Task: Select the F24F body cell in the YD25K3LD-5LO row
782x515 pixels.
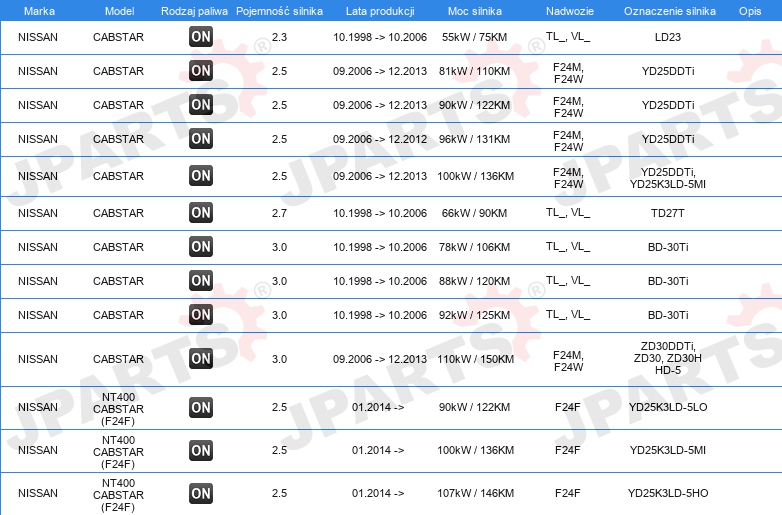Action: pos(568,407)
